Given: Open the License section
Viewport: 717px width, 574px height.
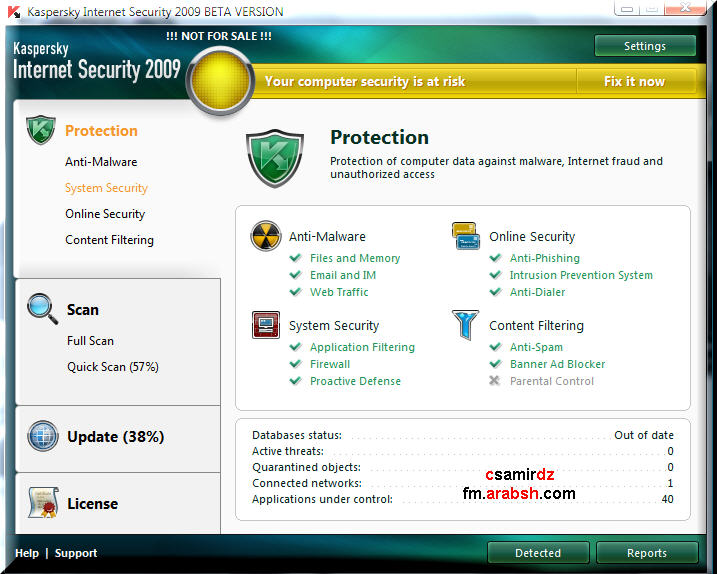Looking at the screenshot, I should [x=92, y=504].
